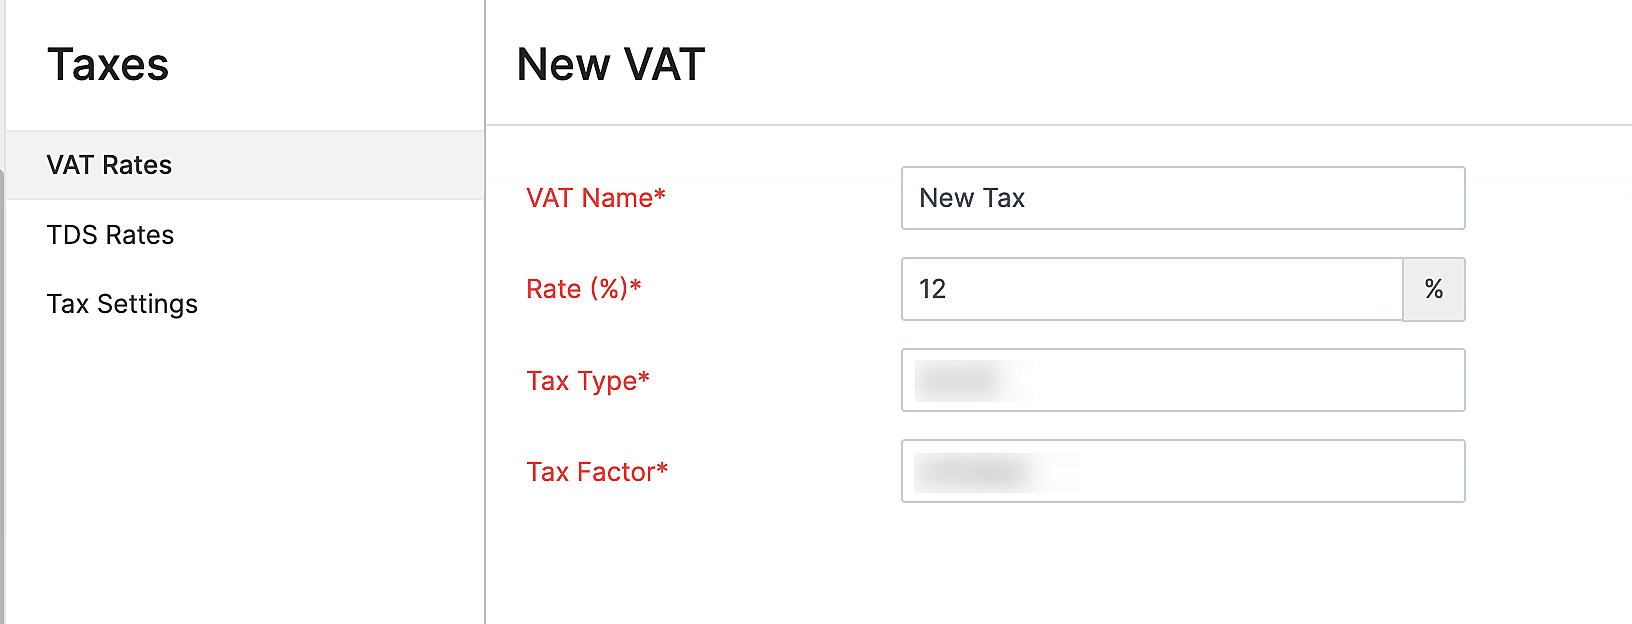Click the Tax Factor label

pos(597,471)
